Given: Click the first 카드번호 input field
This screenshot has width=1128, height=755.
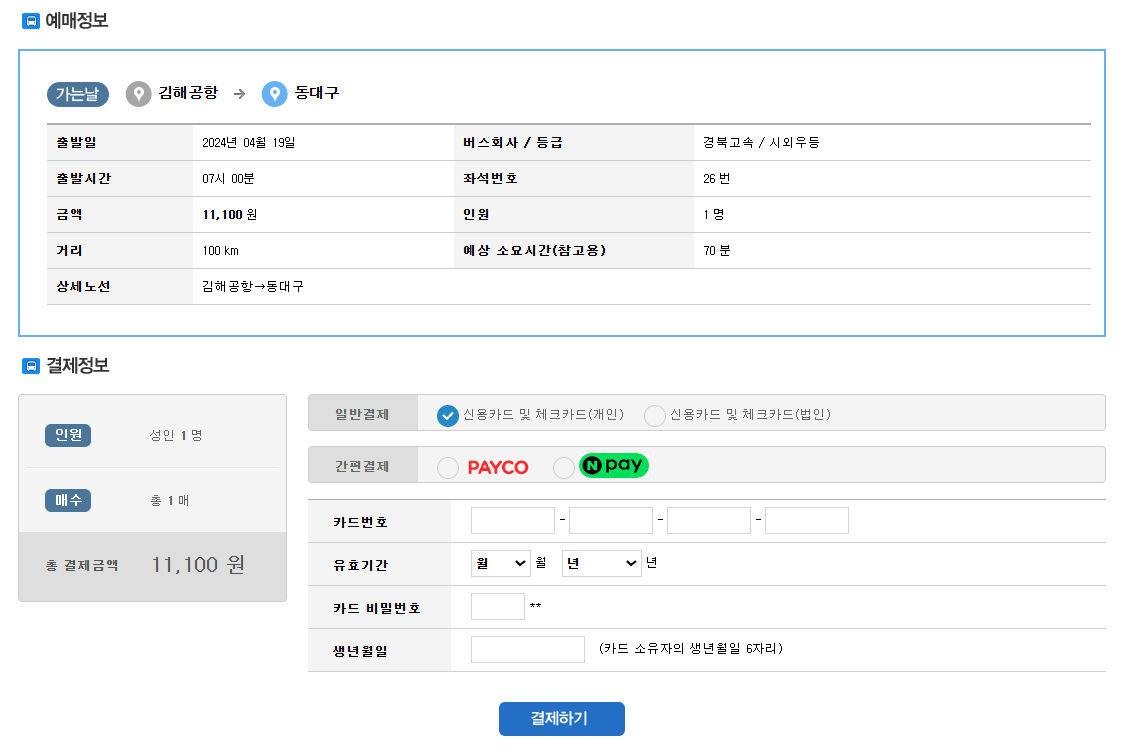Looking at the screenshot, I should [512, 520].
